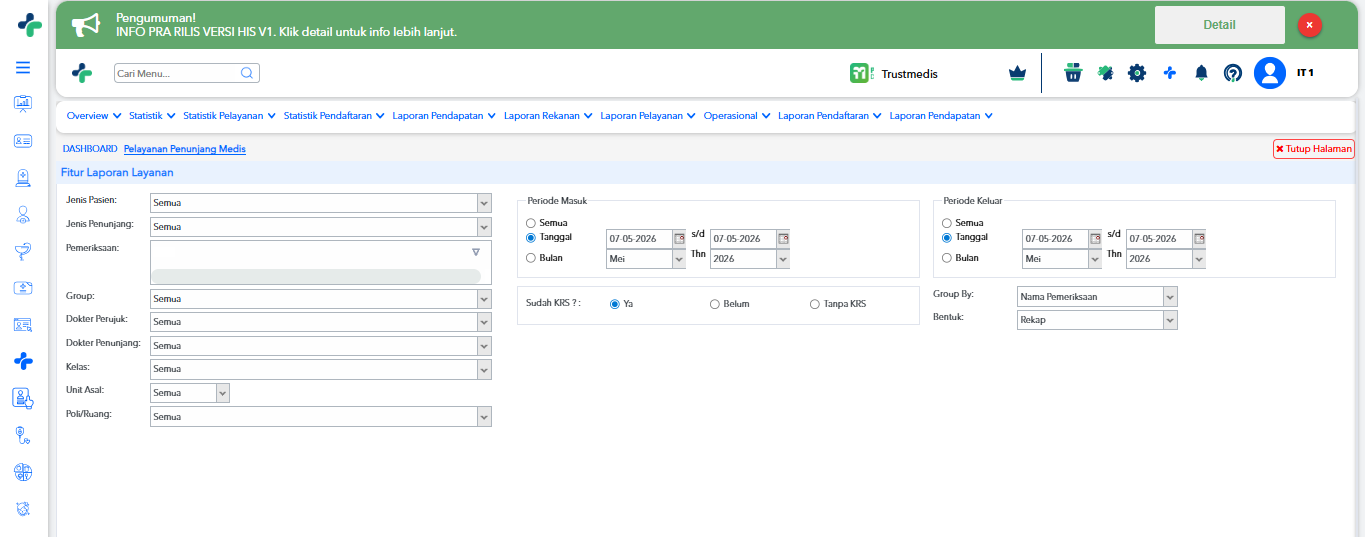This screenshot has height=537, width=1365.
Task: Click the shopping basket icon
Action: click(x=1073, y=73)
